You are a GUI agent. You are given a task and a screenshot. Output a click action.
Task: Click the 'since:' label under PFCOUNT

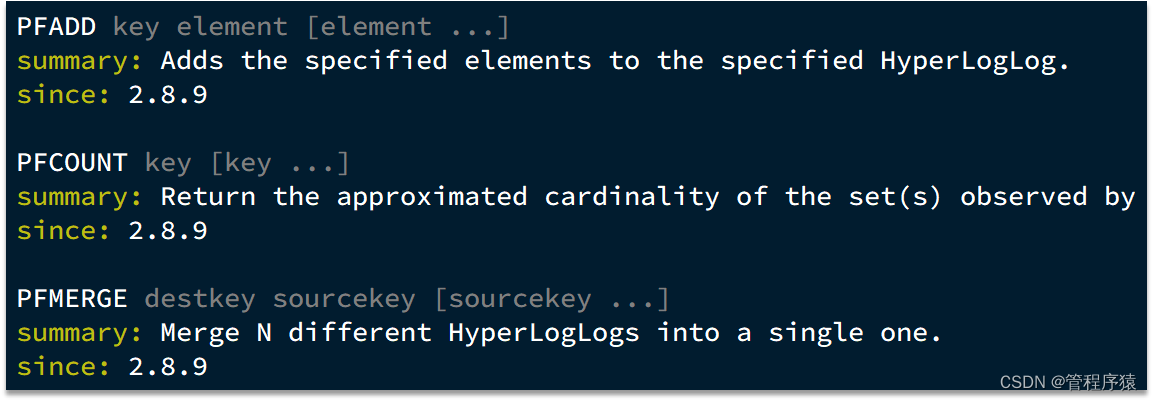coord(64,232)
